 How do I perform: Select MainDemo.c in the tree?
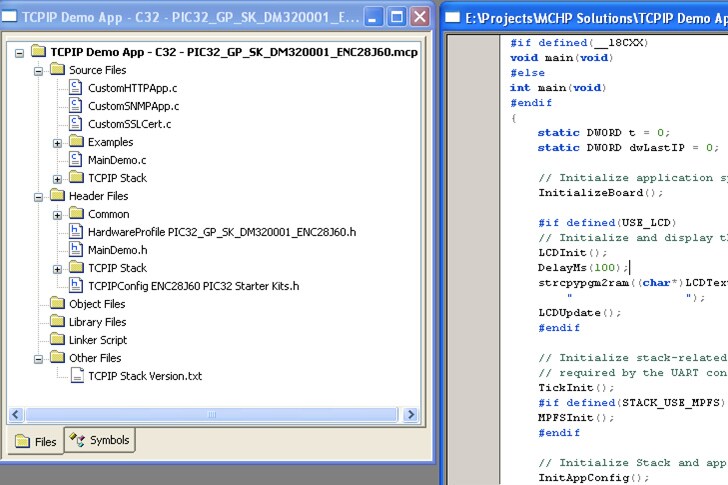coord(117,160)
